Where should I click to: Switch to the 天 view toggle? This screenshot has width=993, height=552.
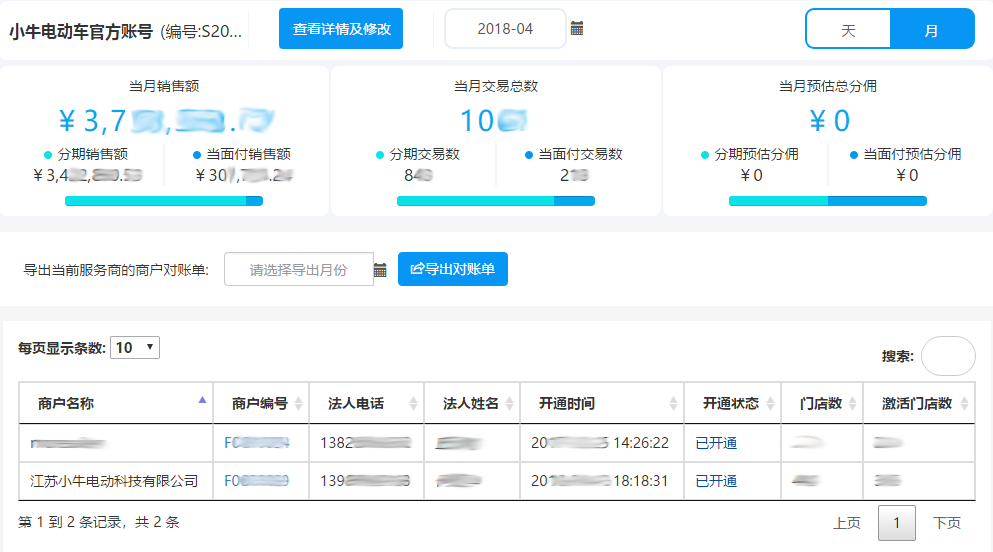coord(848,29)
